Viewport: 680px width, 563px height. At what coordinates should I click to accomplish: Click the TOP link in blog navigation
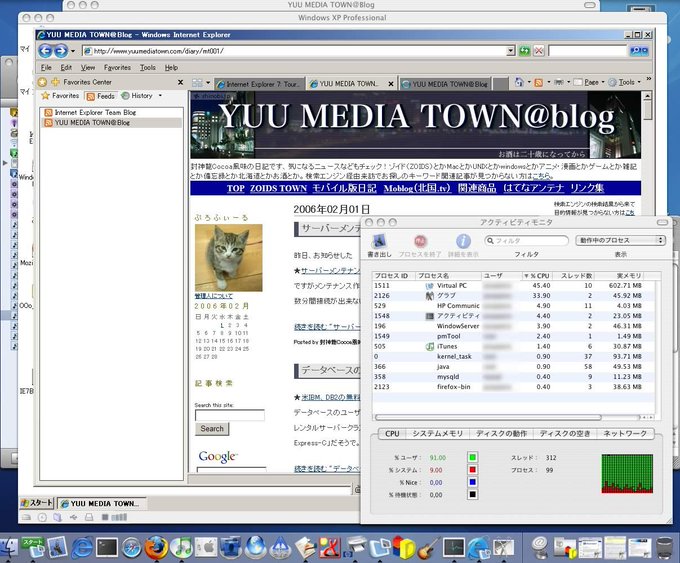235,188
